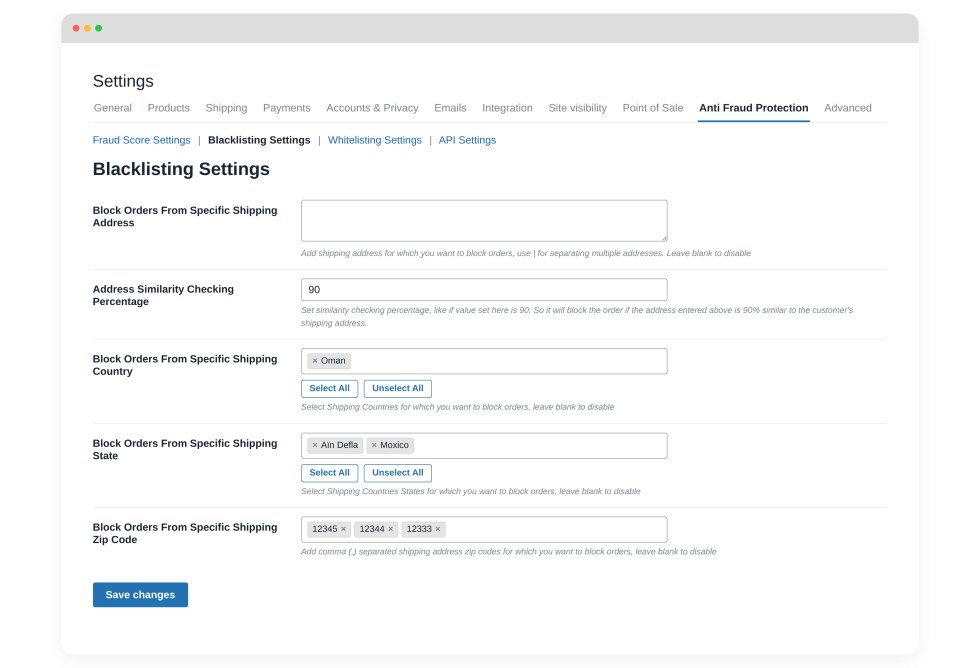980x668 pixels.
Task: Remove zip code 12333 tag
Action: (x=438, y=529)
